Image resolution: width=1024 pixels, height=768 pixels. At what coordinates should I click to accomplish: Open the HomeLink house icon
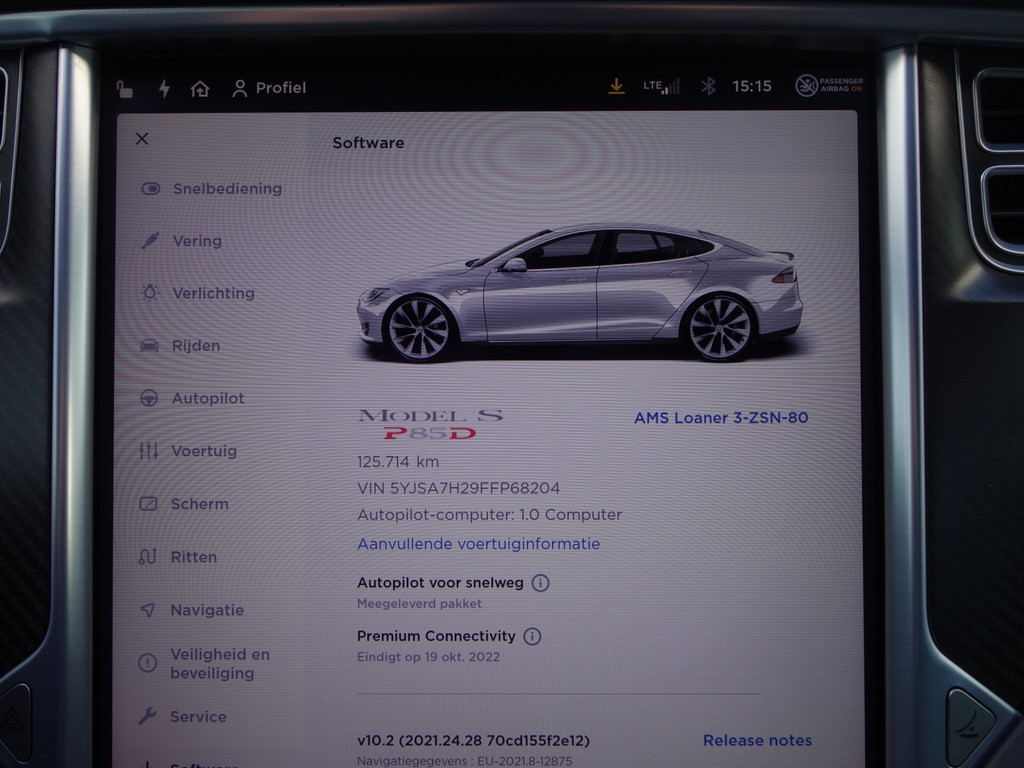click(x=200, y=88)
